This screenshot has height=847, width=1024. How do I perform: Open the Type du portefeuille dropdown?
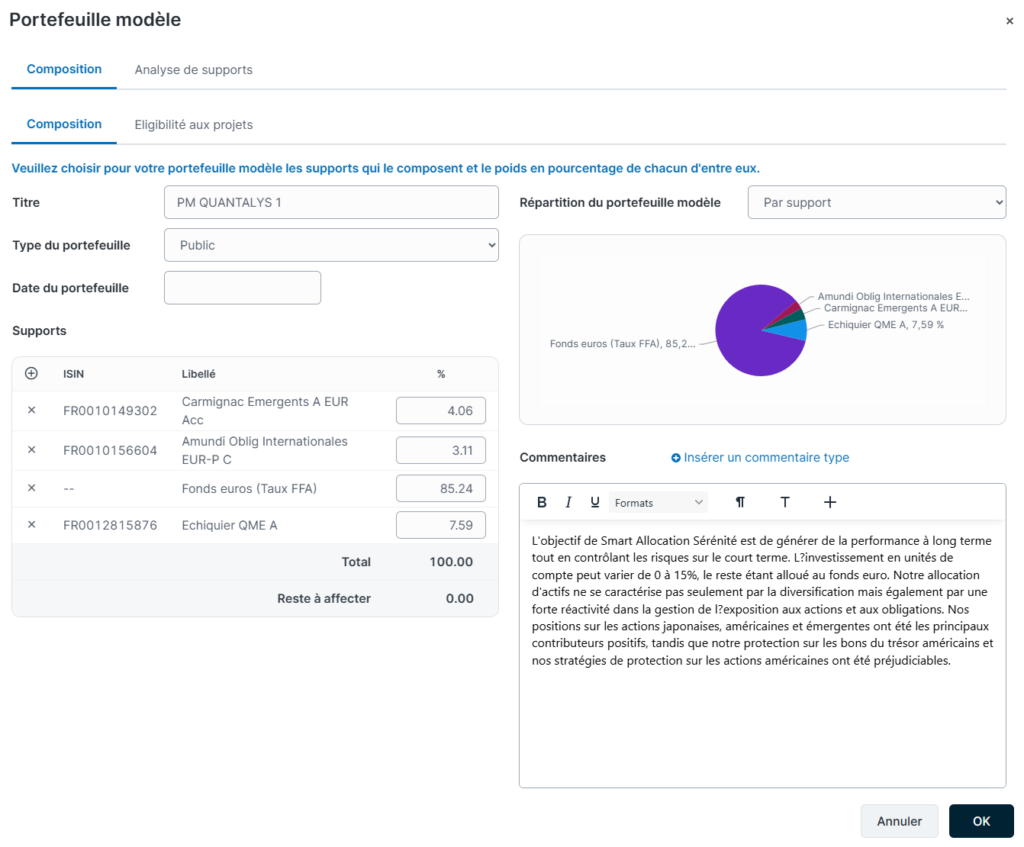[x=331, y=245]
